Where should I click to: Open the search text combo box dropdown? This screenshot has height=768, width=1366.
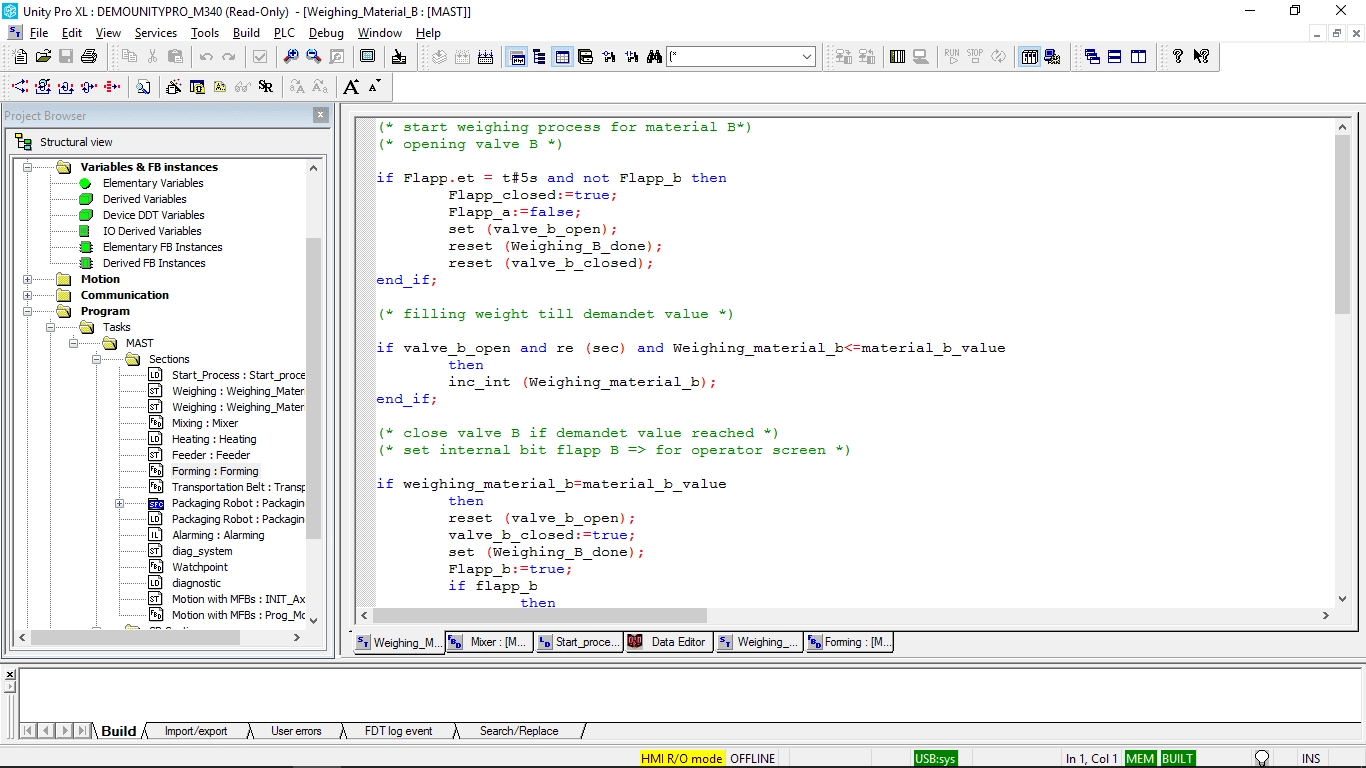[807, 57]
